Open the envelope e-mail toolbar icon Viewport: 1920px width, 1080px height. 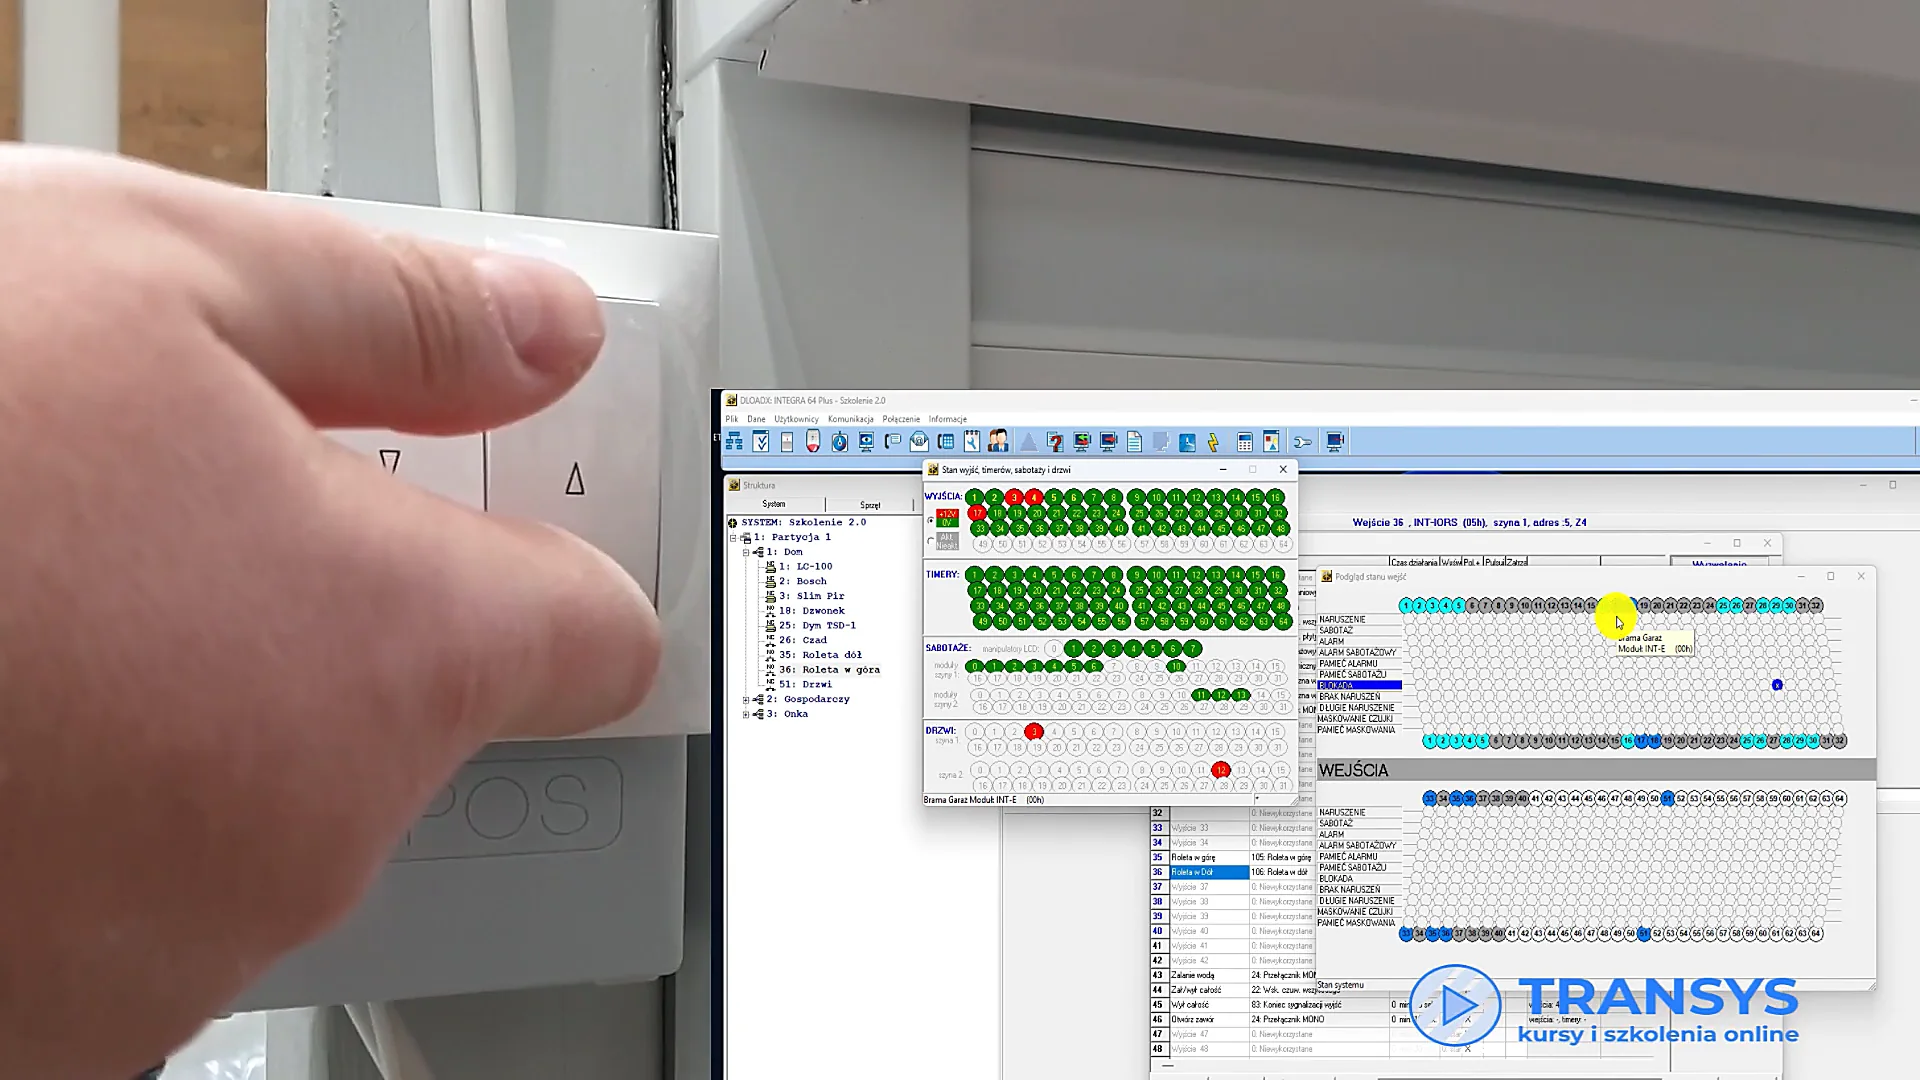[x=919, y=442]
